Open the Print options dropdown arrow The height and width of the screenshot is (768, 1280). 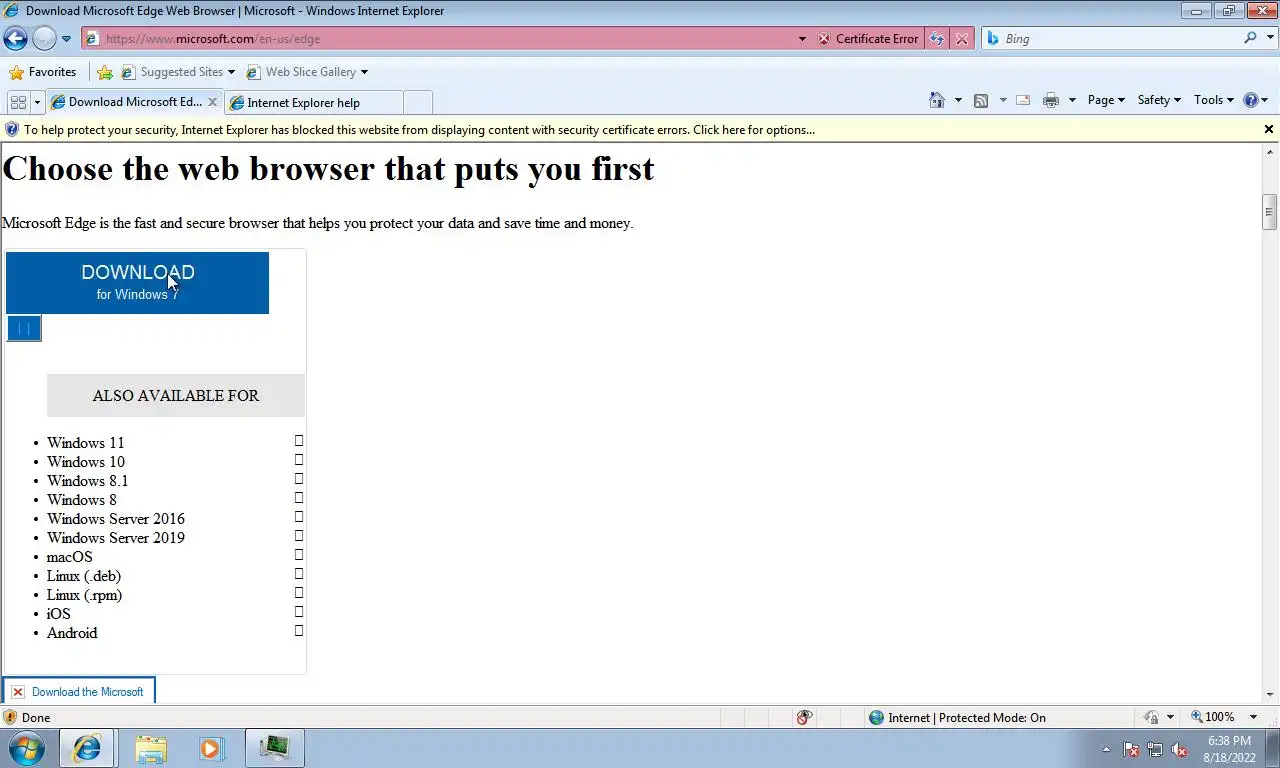(x=1072, y=100)
